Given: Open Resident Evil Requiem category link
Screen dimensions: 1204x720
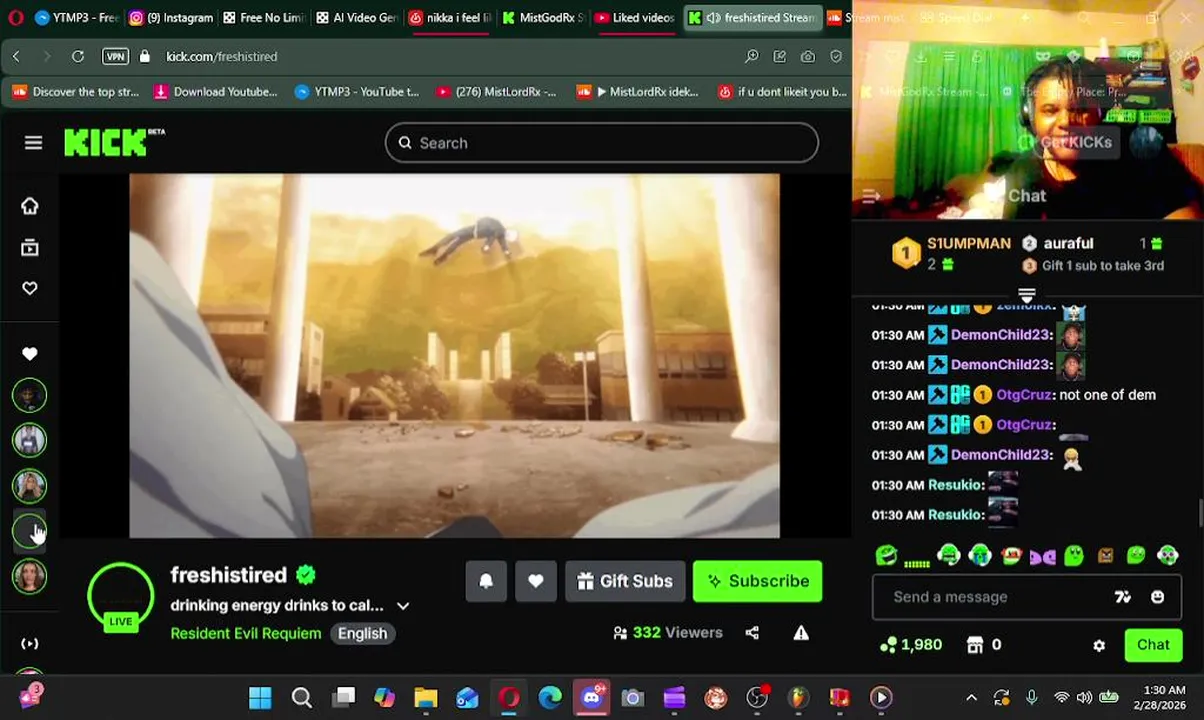Looking at the screenshot, I should 246,633.
